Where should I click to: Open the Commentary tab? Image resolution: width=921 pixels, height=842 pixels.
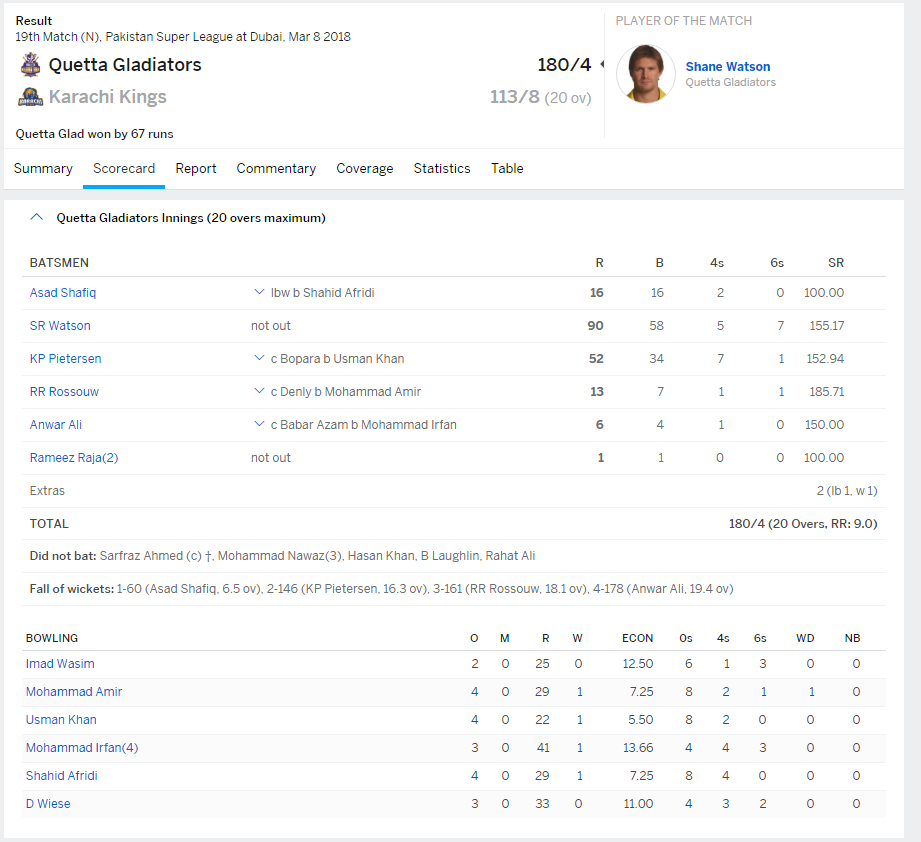pos(276,169)
